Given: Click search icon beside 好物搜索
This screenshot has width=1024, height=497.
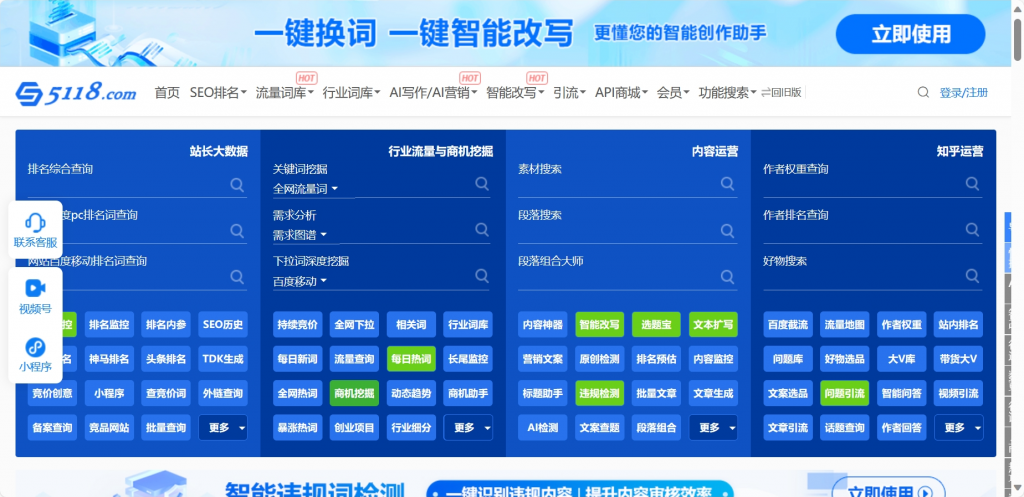Looking at the screenshot, I should (x=972, y=277).
